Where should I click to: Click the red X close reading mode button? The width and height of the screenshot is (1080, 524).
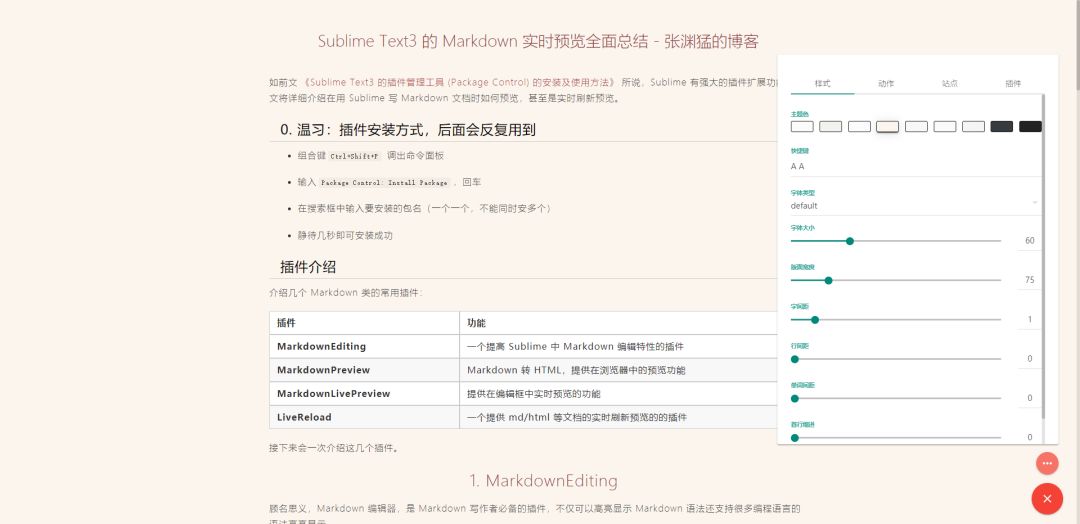pyautogui.click(x=1047, y=499)
